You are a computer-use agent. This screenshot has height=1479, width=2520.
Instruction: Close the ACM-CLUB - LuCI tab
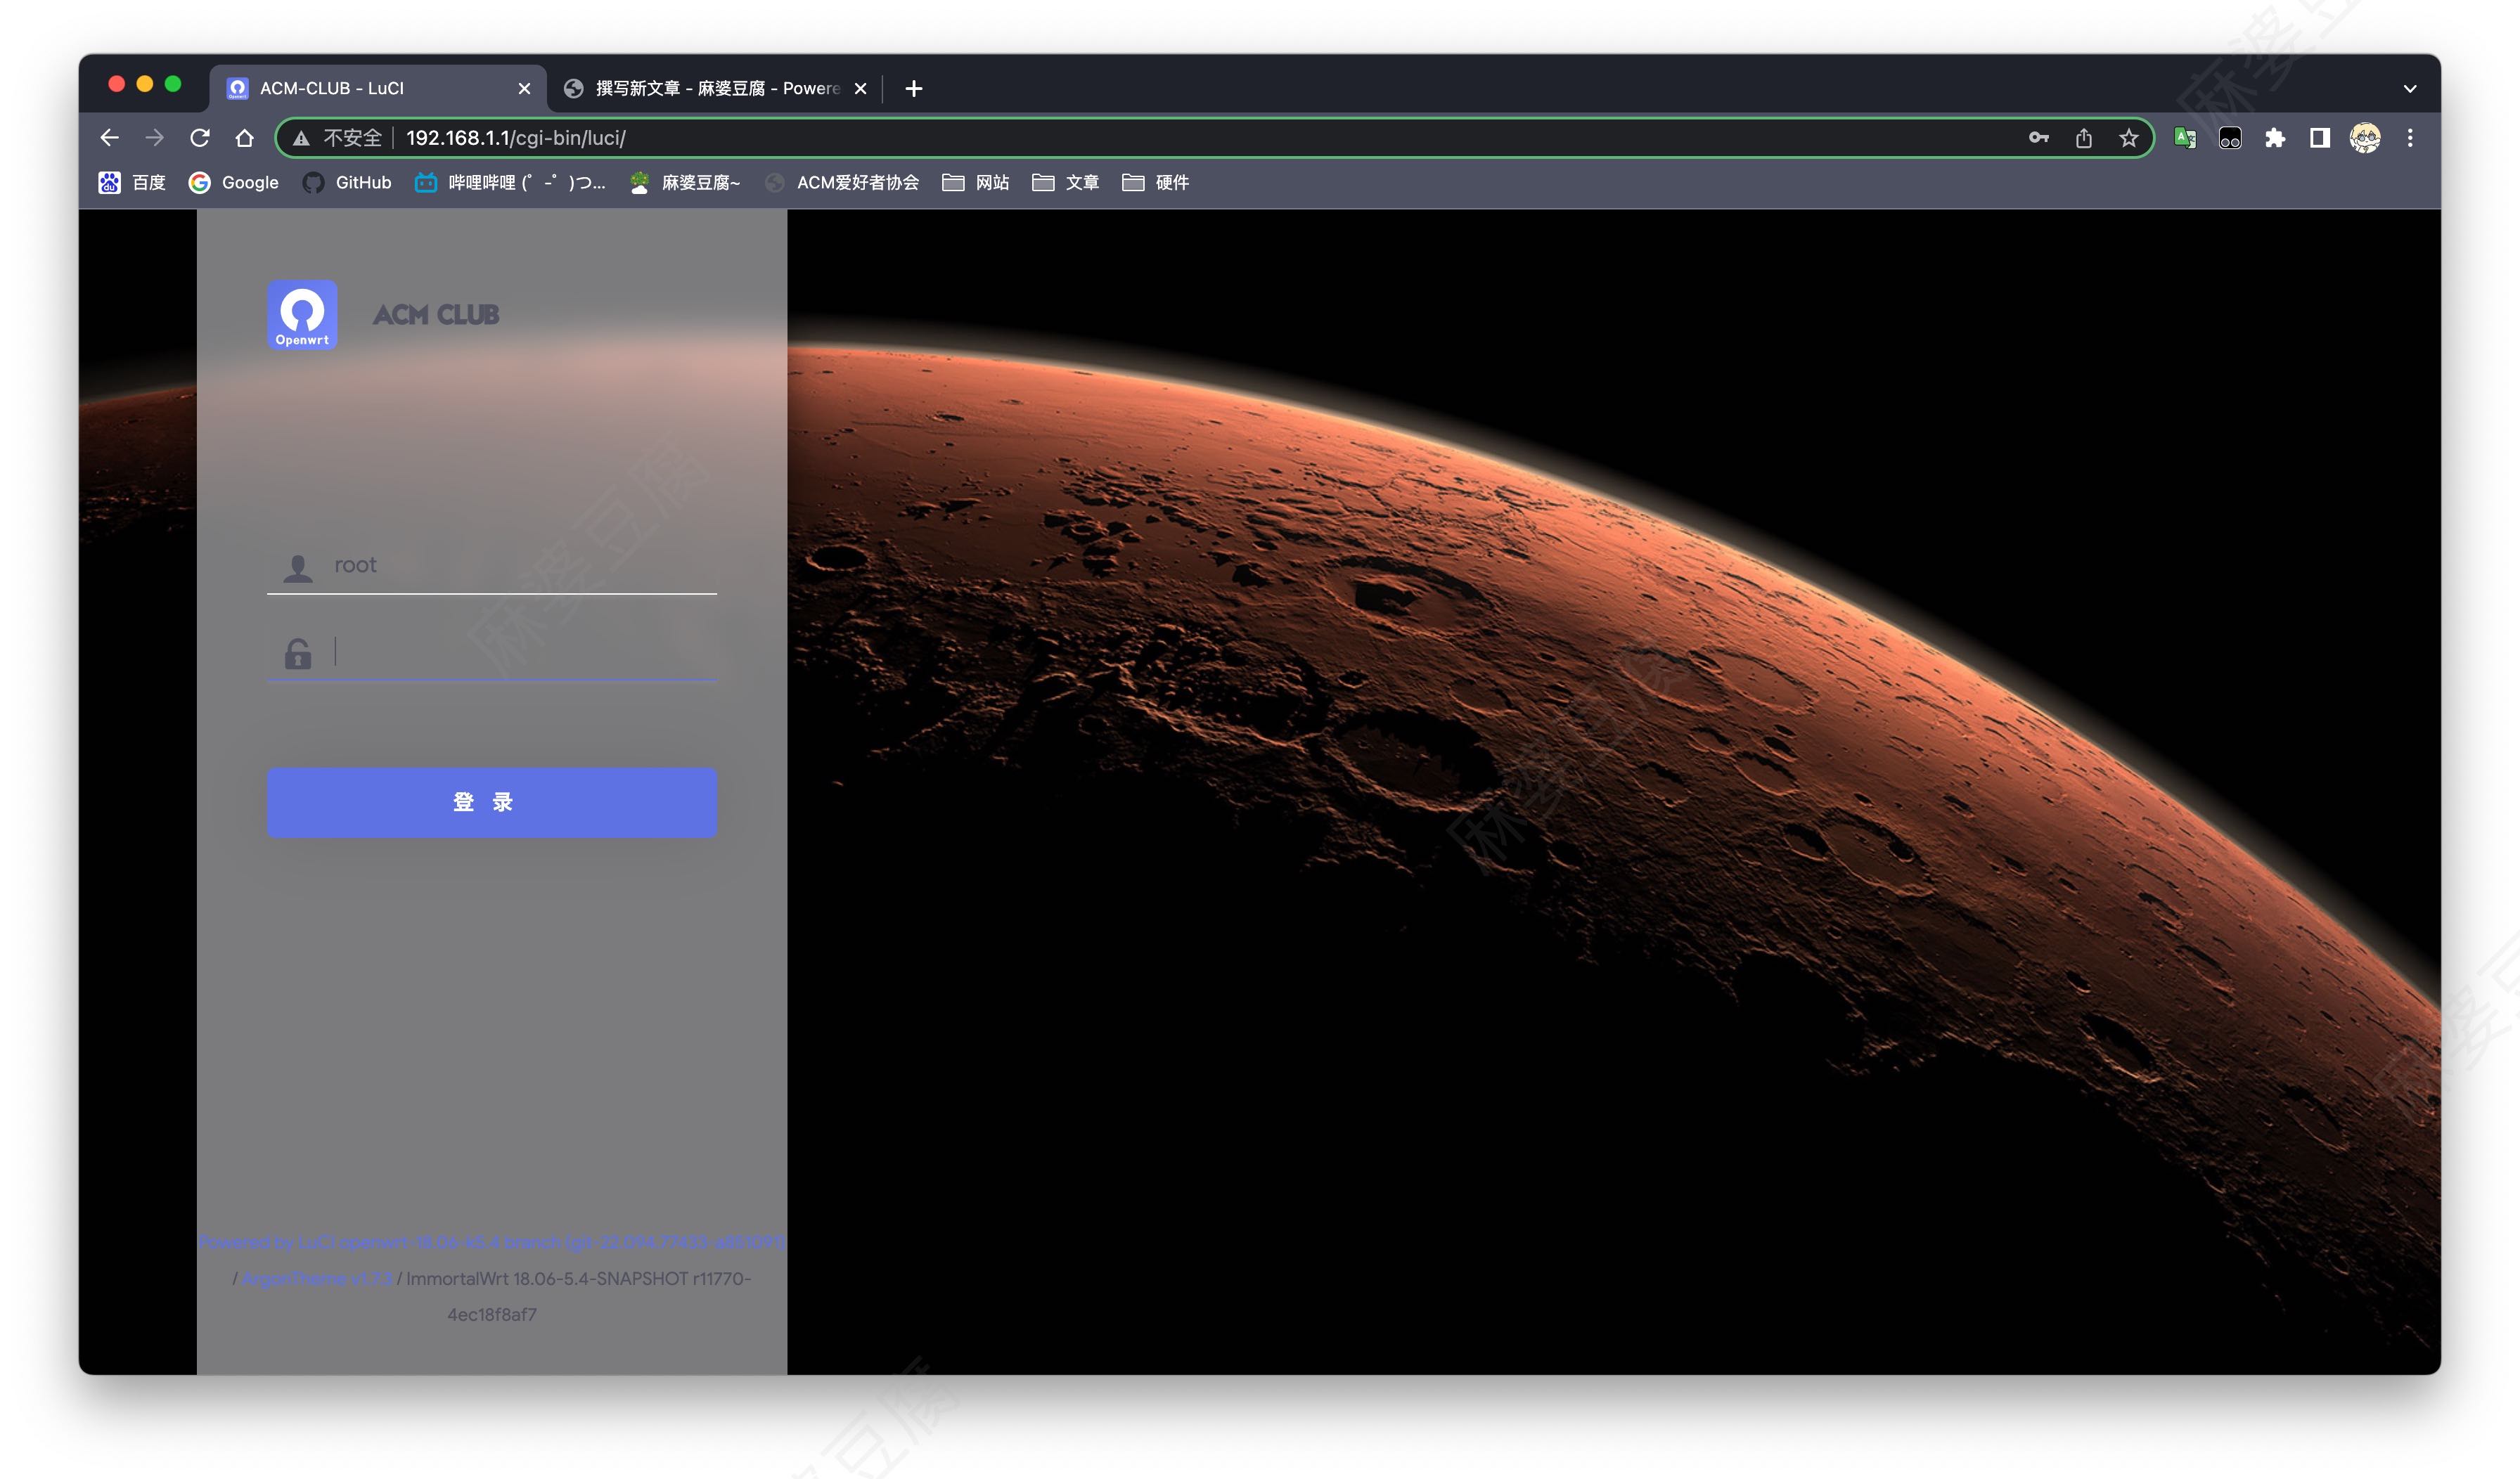coord(524,88)
